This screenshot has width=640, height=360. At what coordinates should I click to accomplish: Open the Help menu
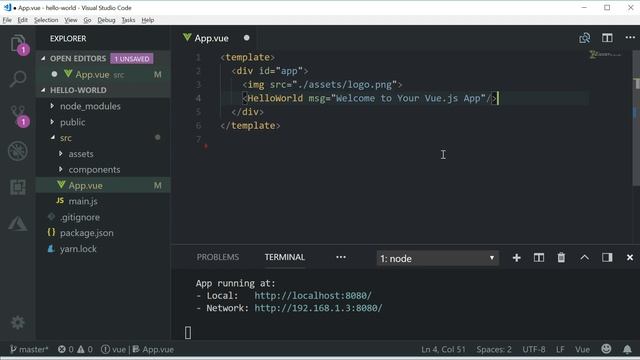click(x=147, y=20)
